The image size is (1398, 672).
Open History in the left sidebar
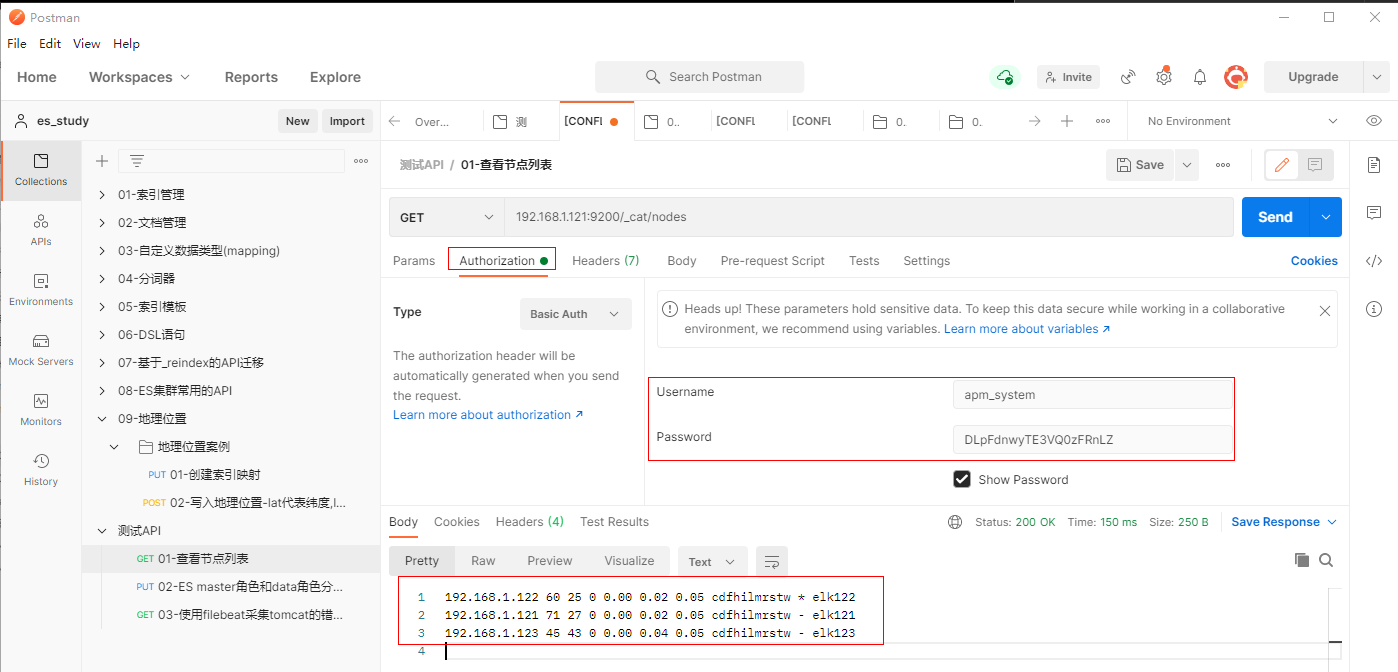[41, 470]
